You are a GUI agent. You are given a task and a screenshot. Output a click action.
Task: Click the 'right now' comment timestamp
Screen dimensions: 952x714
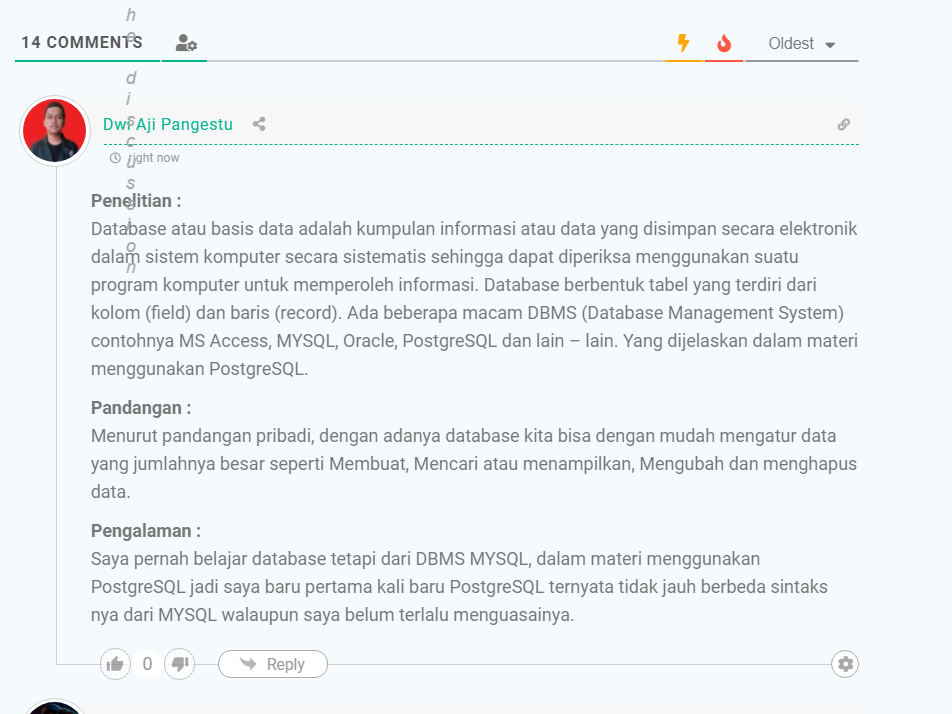153,158
